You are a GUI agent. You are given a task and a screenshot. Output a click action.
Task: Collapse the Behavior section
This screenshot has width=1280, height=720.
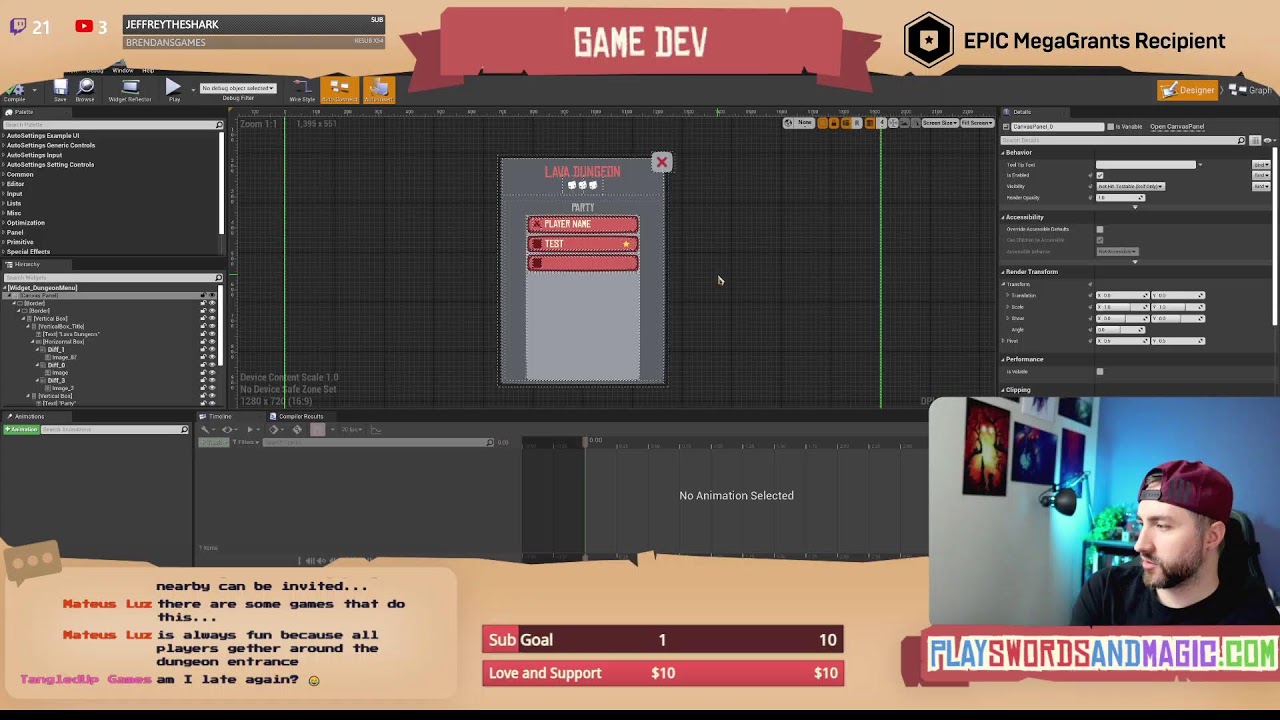(x=1004, y=153)
